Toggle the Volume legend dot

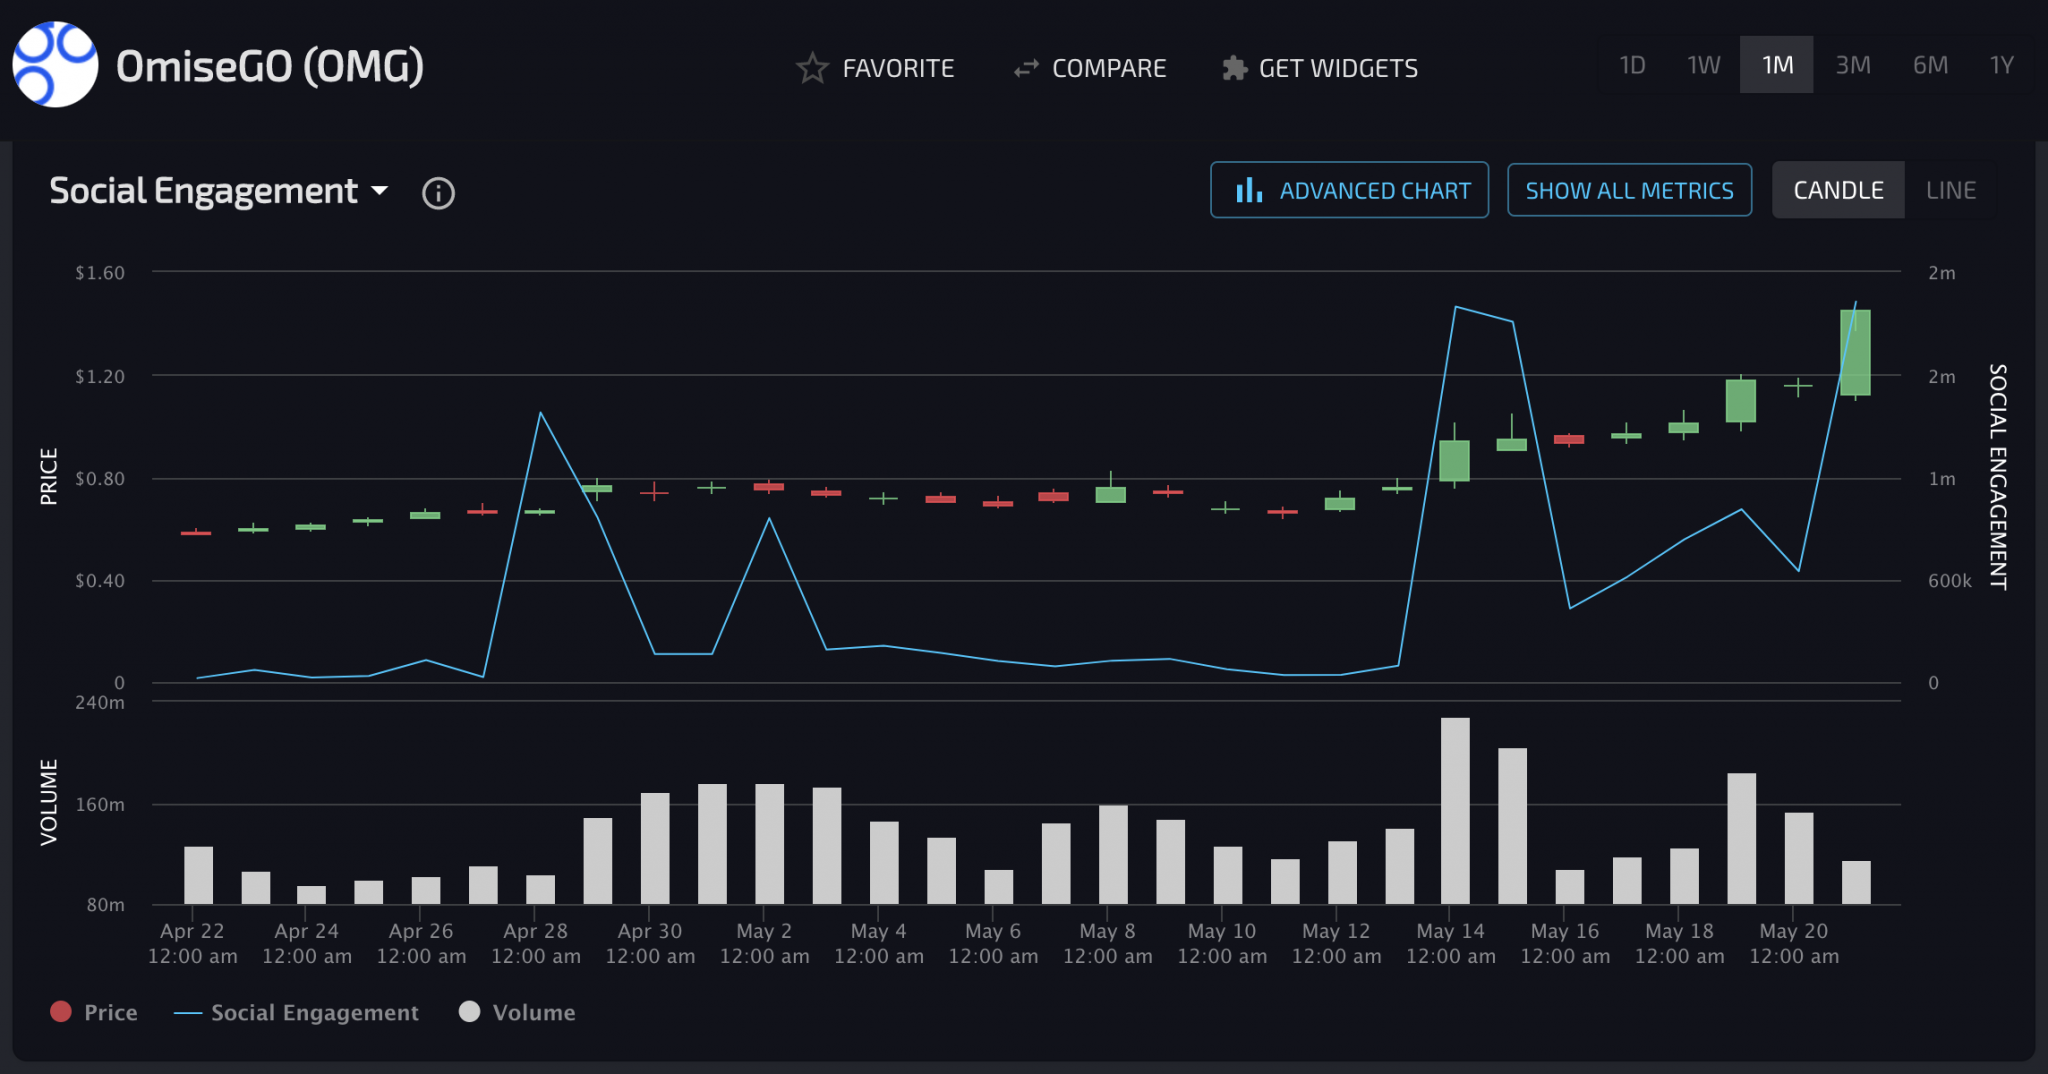tap(469, 1012)
